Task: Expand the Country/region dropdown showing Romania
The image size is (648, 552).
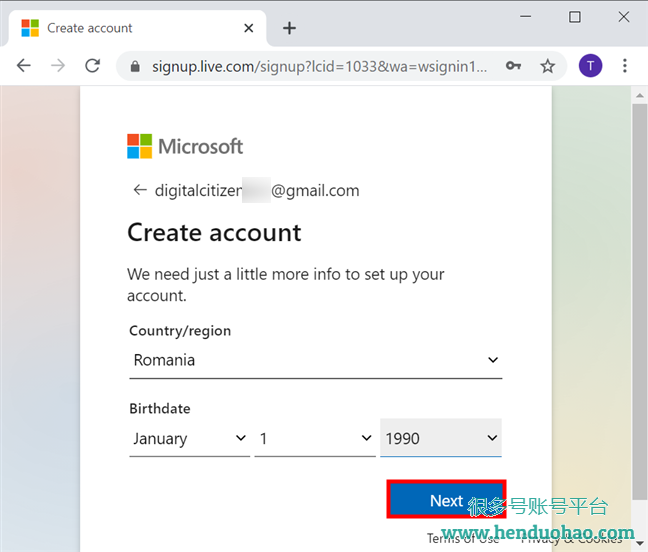Action: coord(315,360)
